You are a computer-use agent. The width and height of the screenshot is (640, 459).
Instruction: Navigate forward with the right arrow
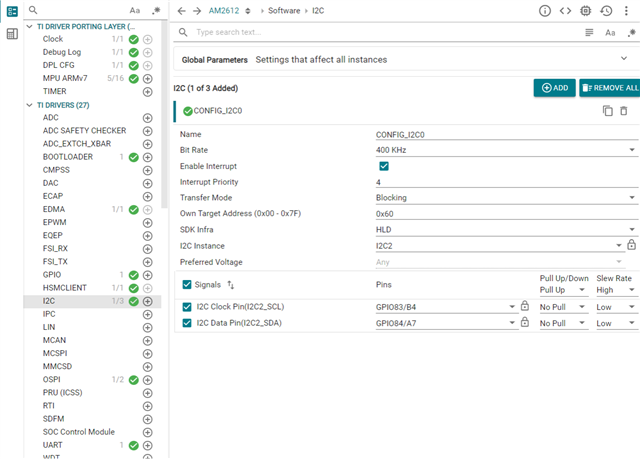[x=197, y=11]
